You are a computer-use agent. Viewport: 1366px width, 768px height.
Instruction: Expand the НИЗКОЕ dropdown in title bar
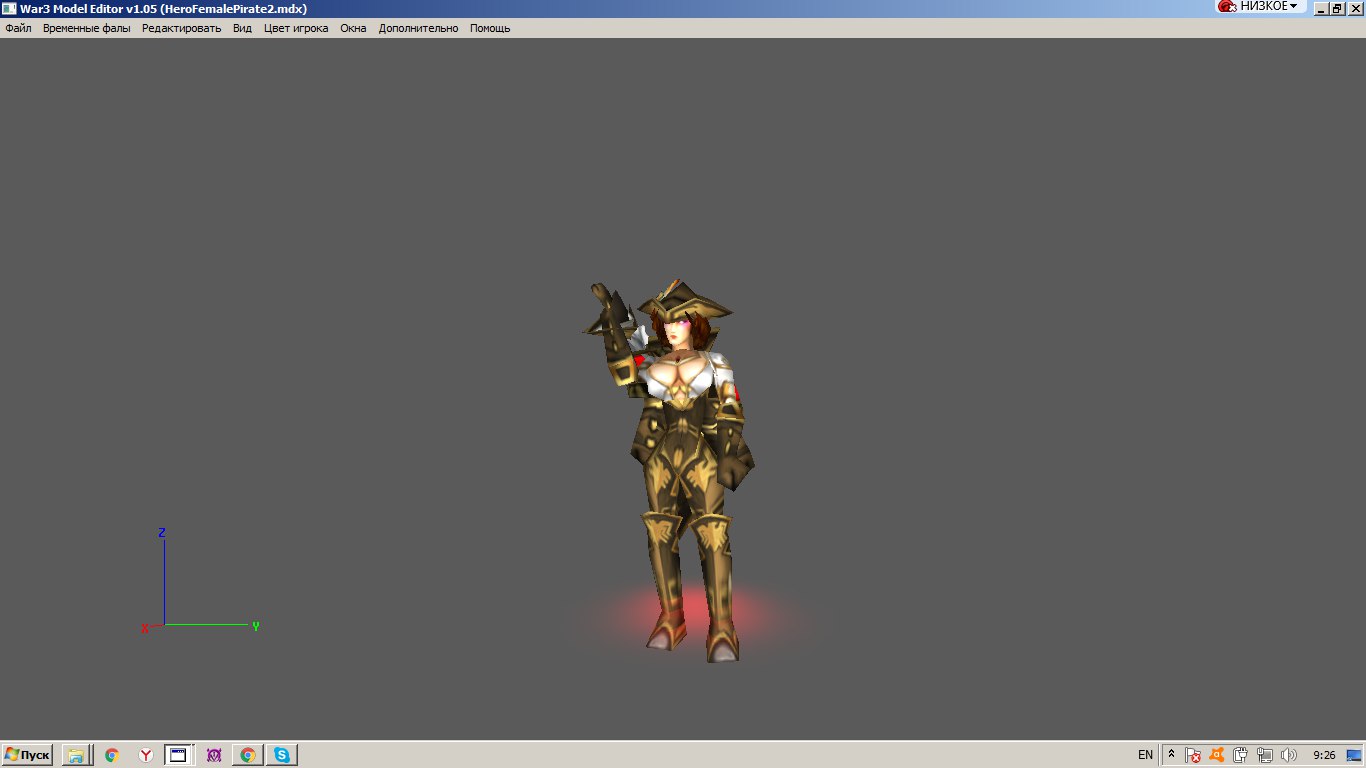pyautogui.click(x=1269, y=6)
